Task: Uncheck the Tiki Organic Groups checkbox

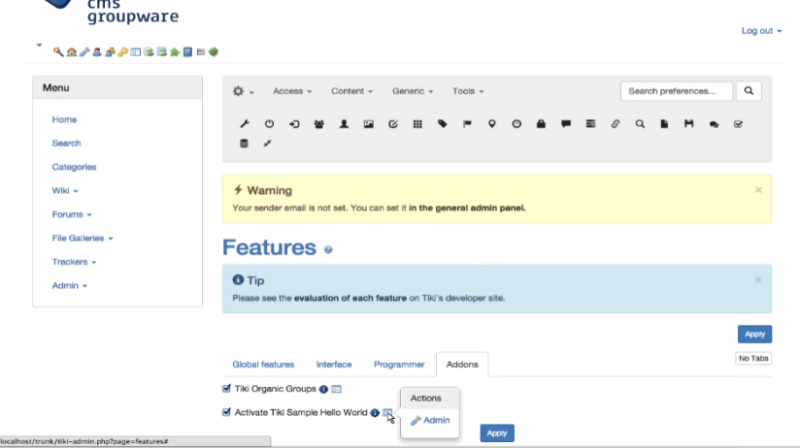Action: pyautogui.click(x=227, y=388)
